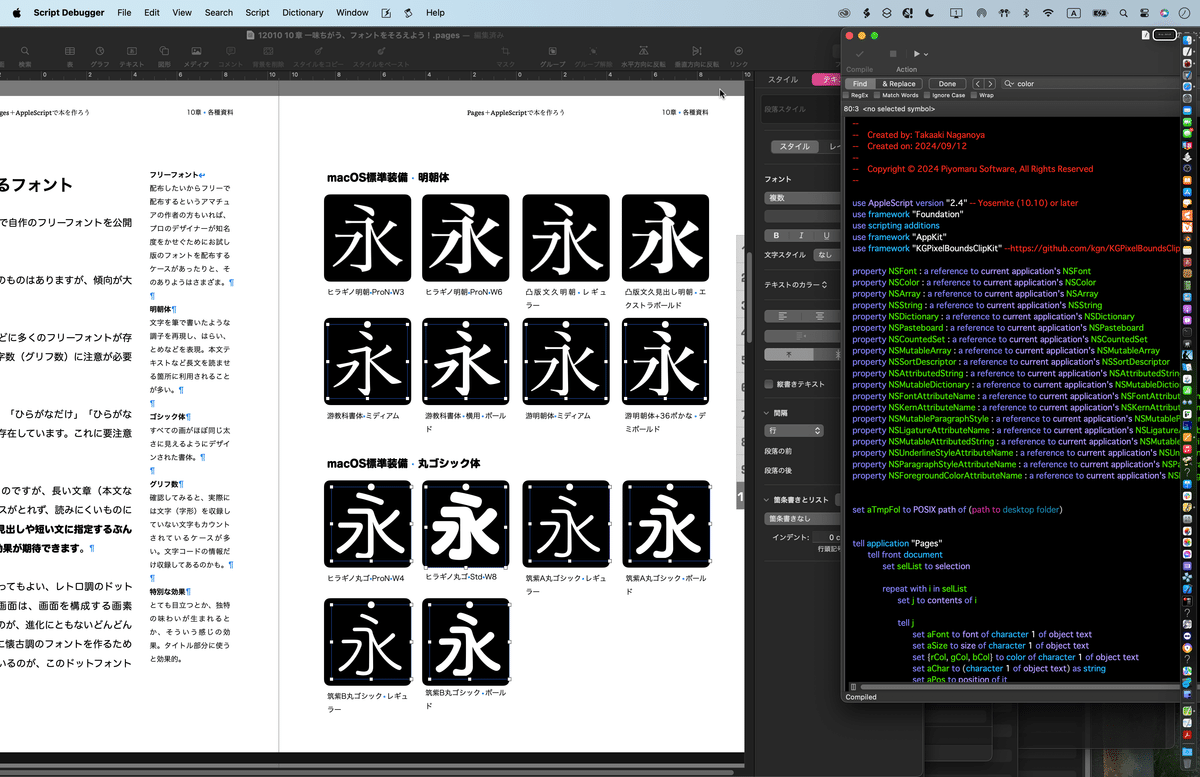Click the document icon in Script Debugger title bar

pyautogui.click(x=1146, y=35)
